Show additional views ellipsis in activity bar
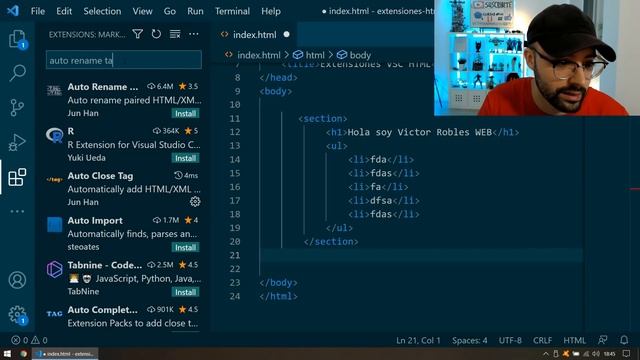Viewport: 640px width, 360px height. 17,211
